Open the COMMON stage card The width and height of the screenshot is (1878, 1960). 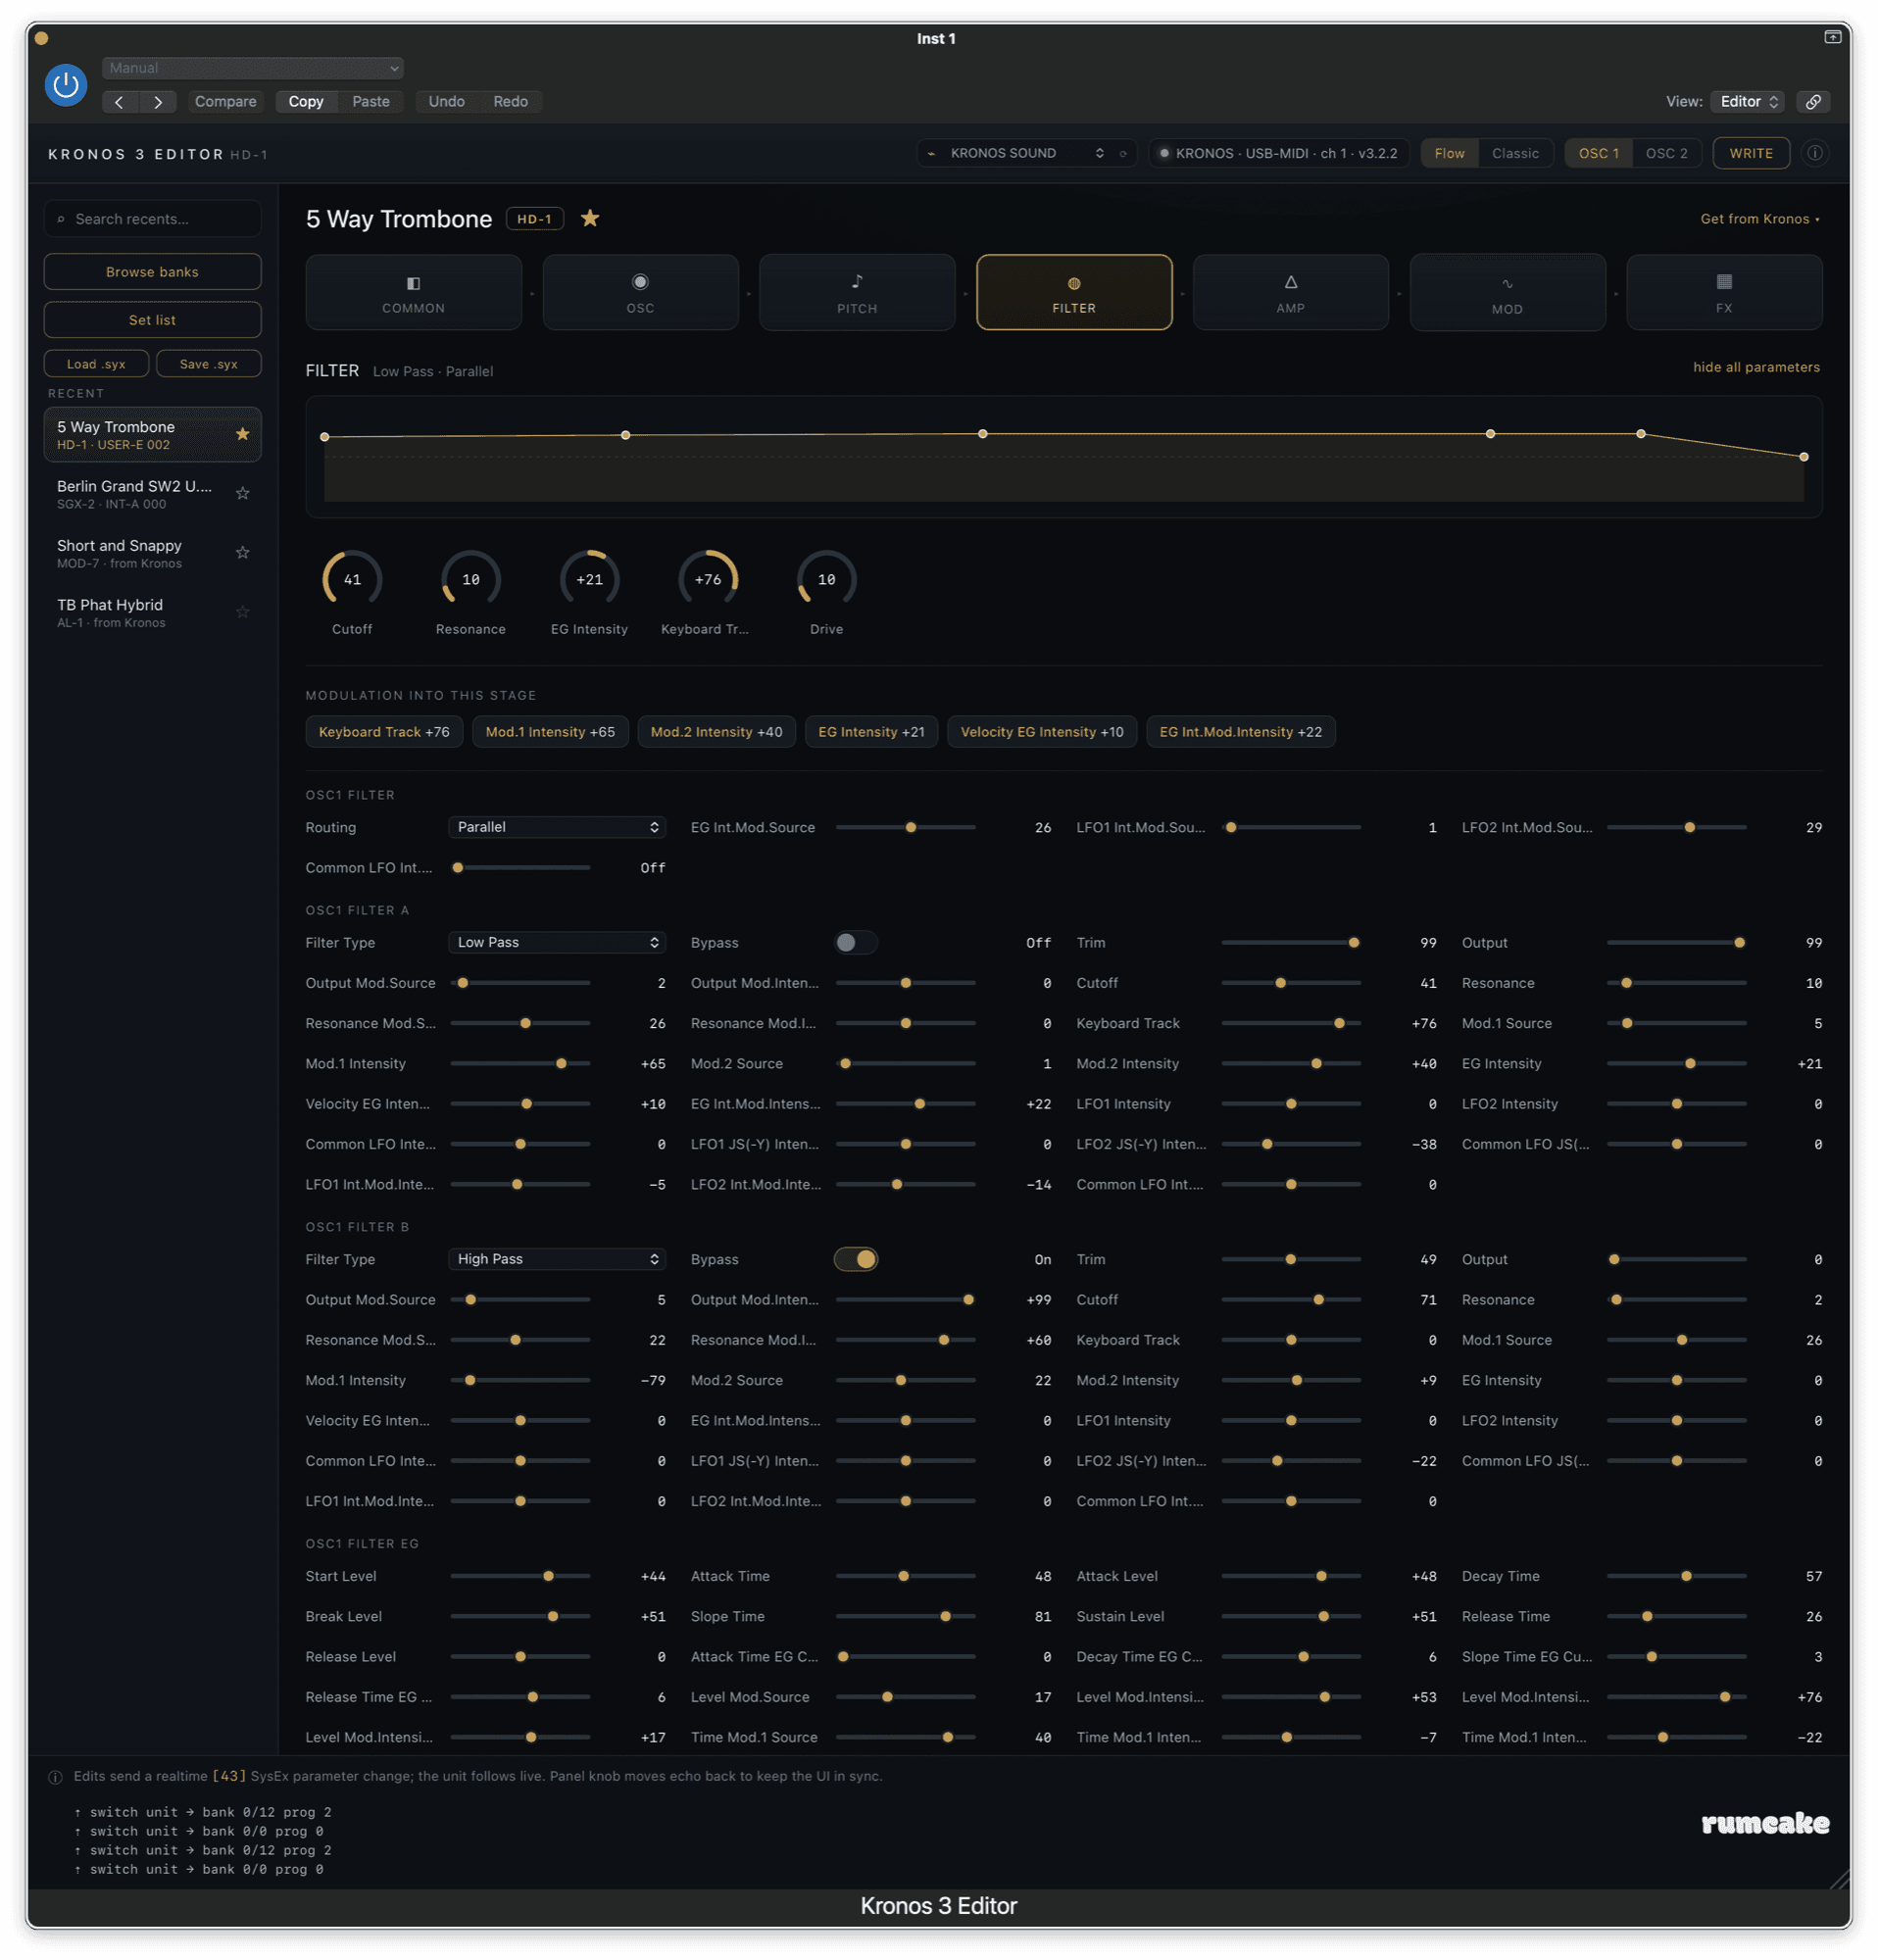[413, 292]
